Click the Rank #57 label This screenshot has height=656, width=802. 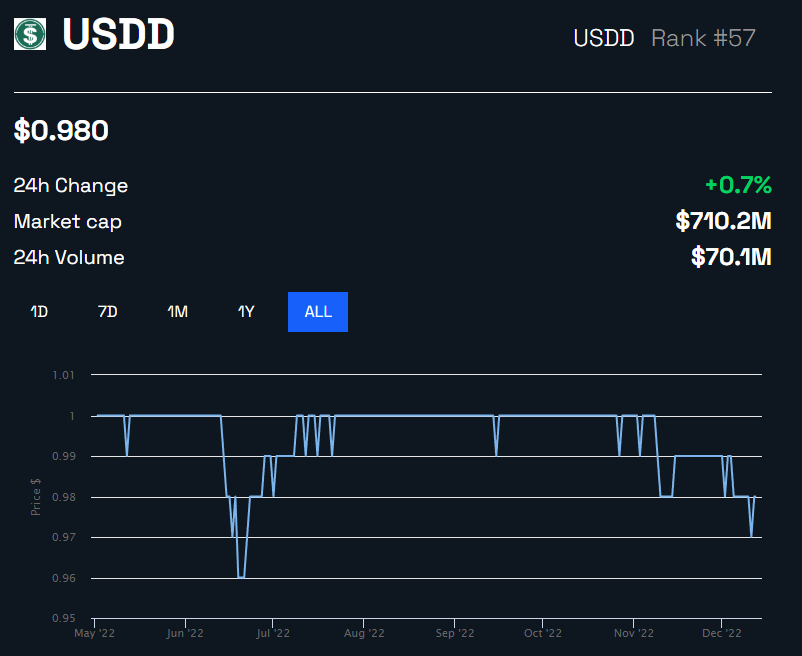pos(702,38)
